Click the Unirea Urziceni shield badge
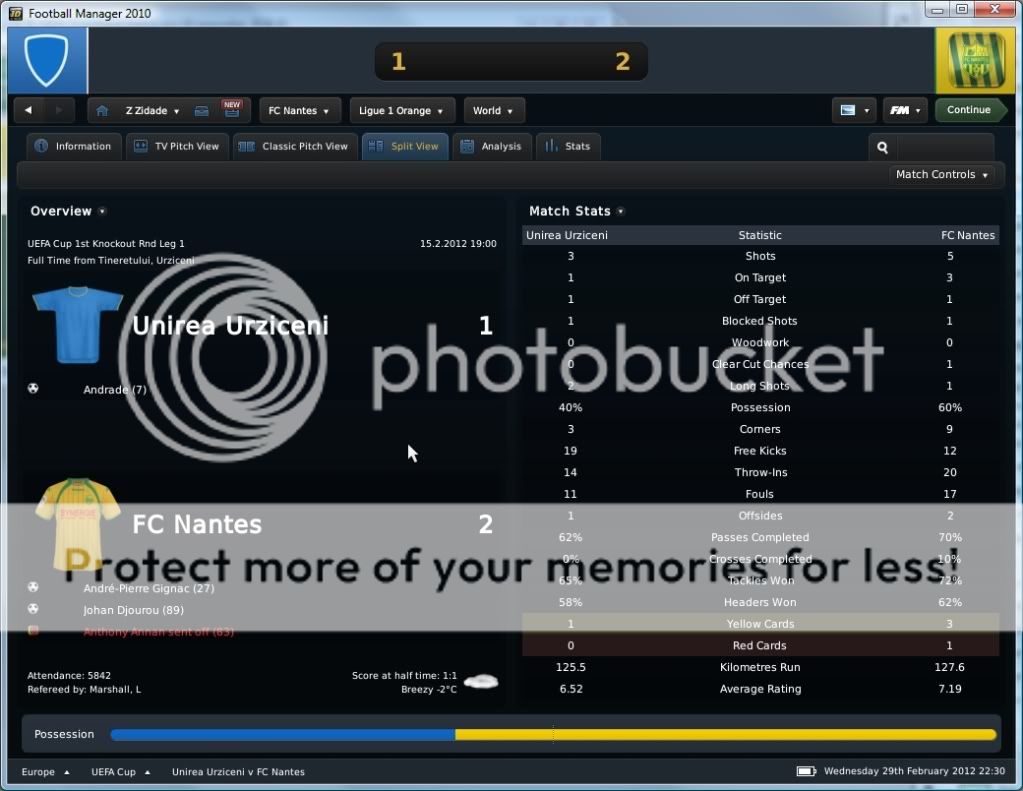 pos(46,61)
